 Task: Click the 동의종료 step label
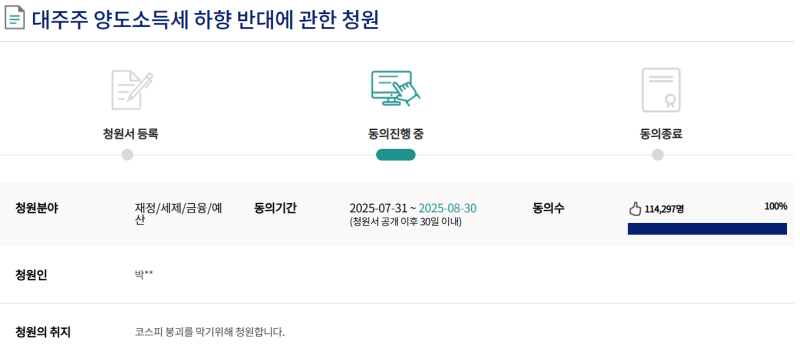pos(661,134)
